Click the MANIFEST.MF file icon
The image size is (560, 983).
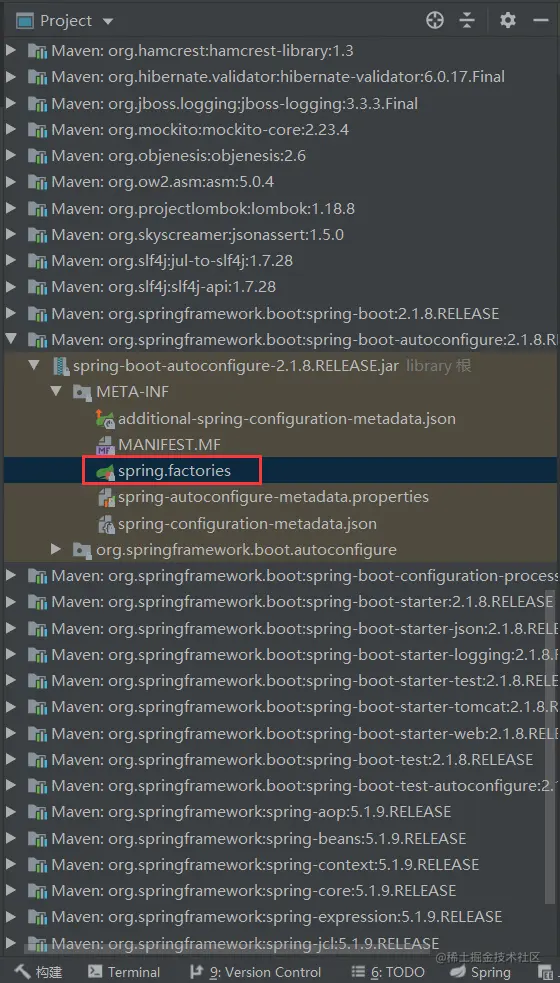click(x=105, y=444)
